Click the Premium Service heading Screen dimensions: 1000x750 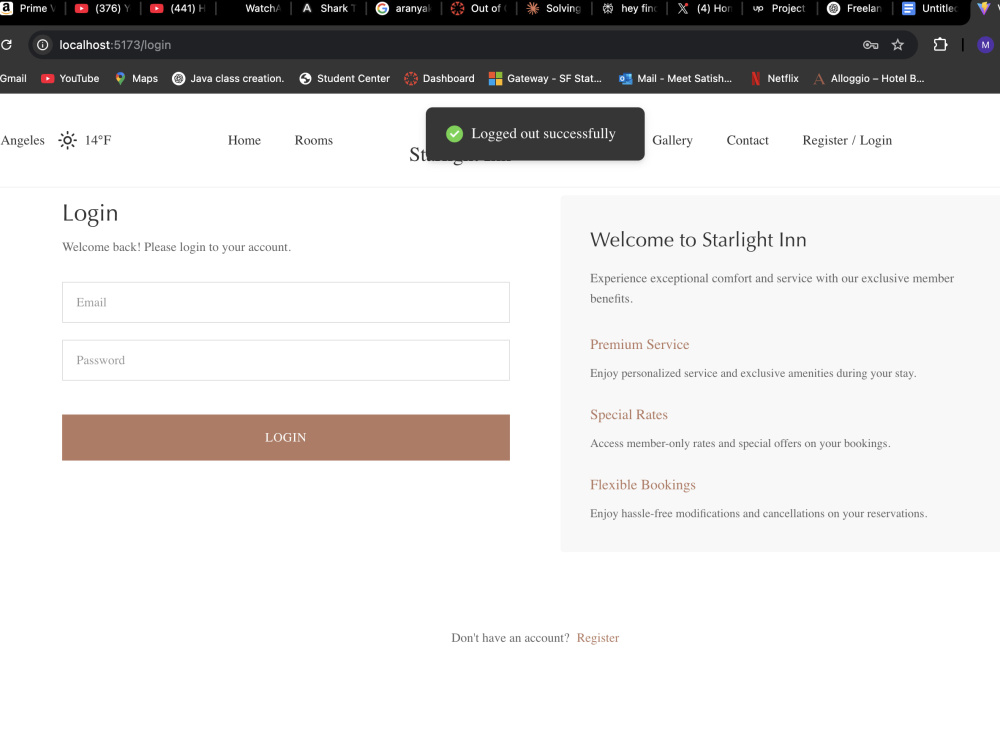pyautogui.click(x=640, y=344)
